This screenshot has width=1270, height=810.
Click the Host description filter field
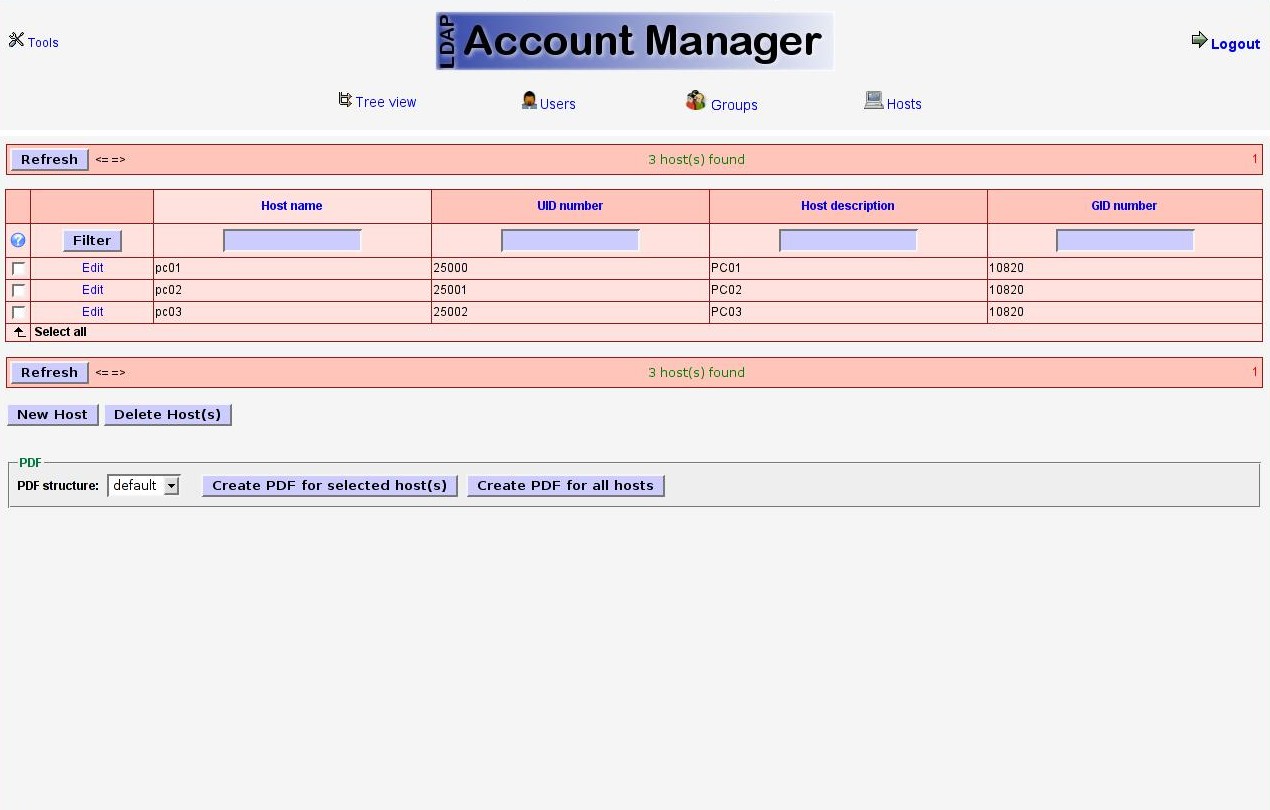tap(848, 241)
